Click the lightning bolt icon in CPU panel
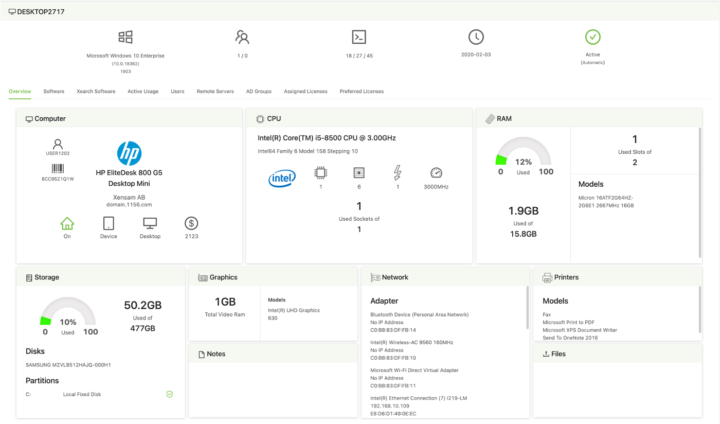The width and height of the screenshot is (720, 424). click(x=398, y=173)
